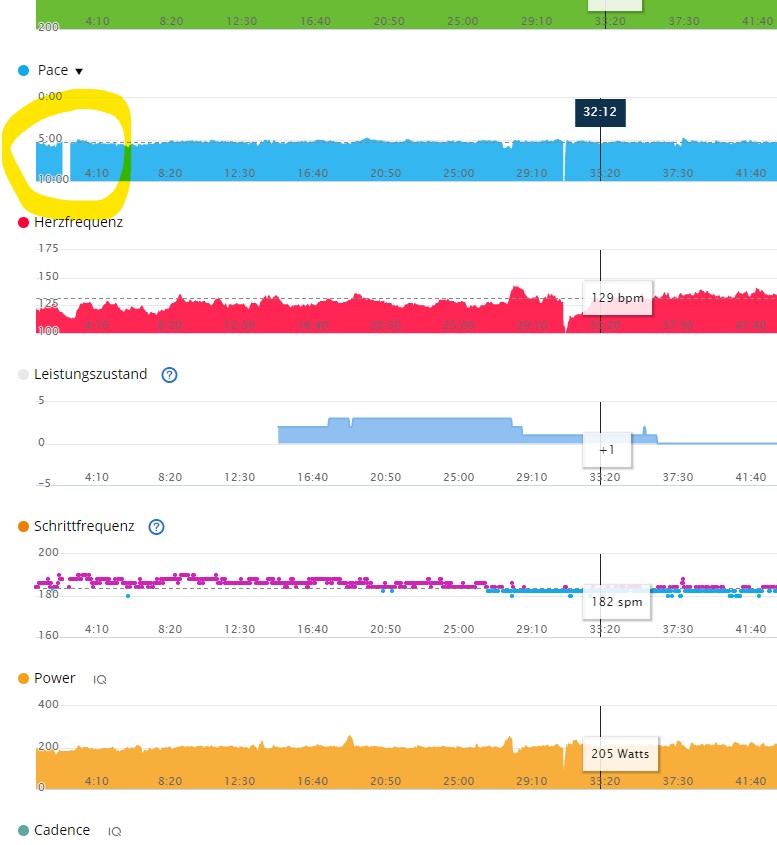Image resolution: width=777 pixels, height=845 pixels.
Task: Click the 205 Watts power tooltip
Action: tap(620, 754)
